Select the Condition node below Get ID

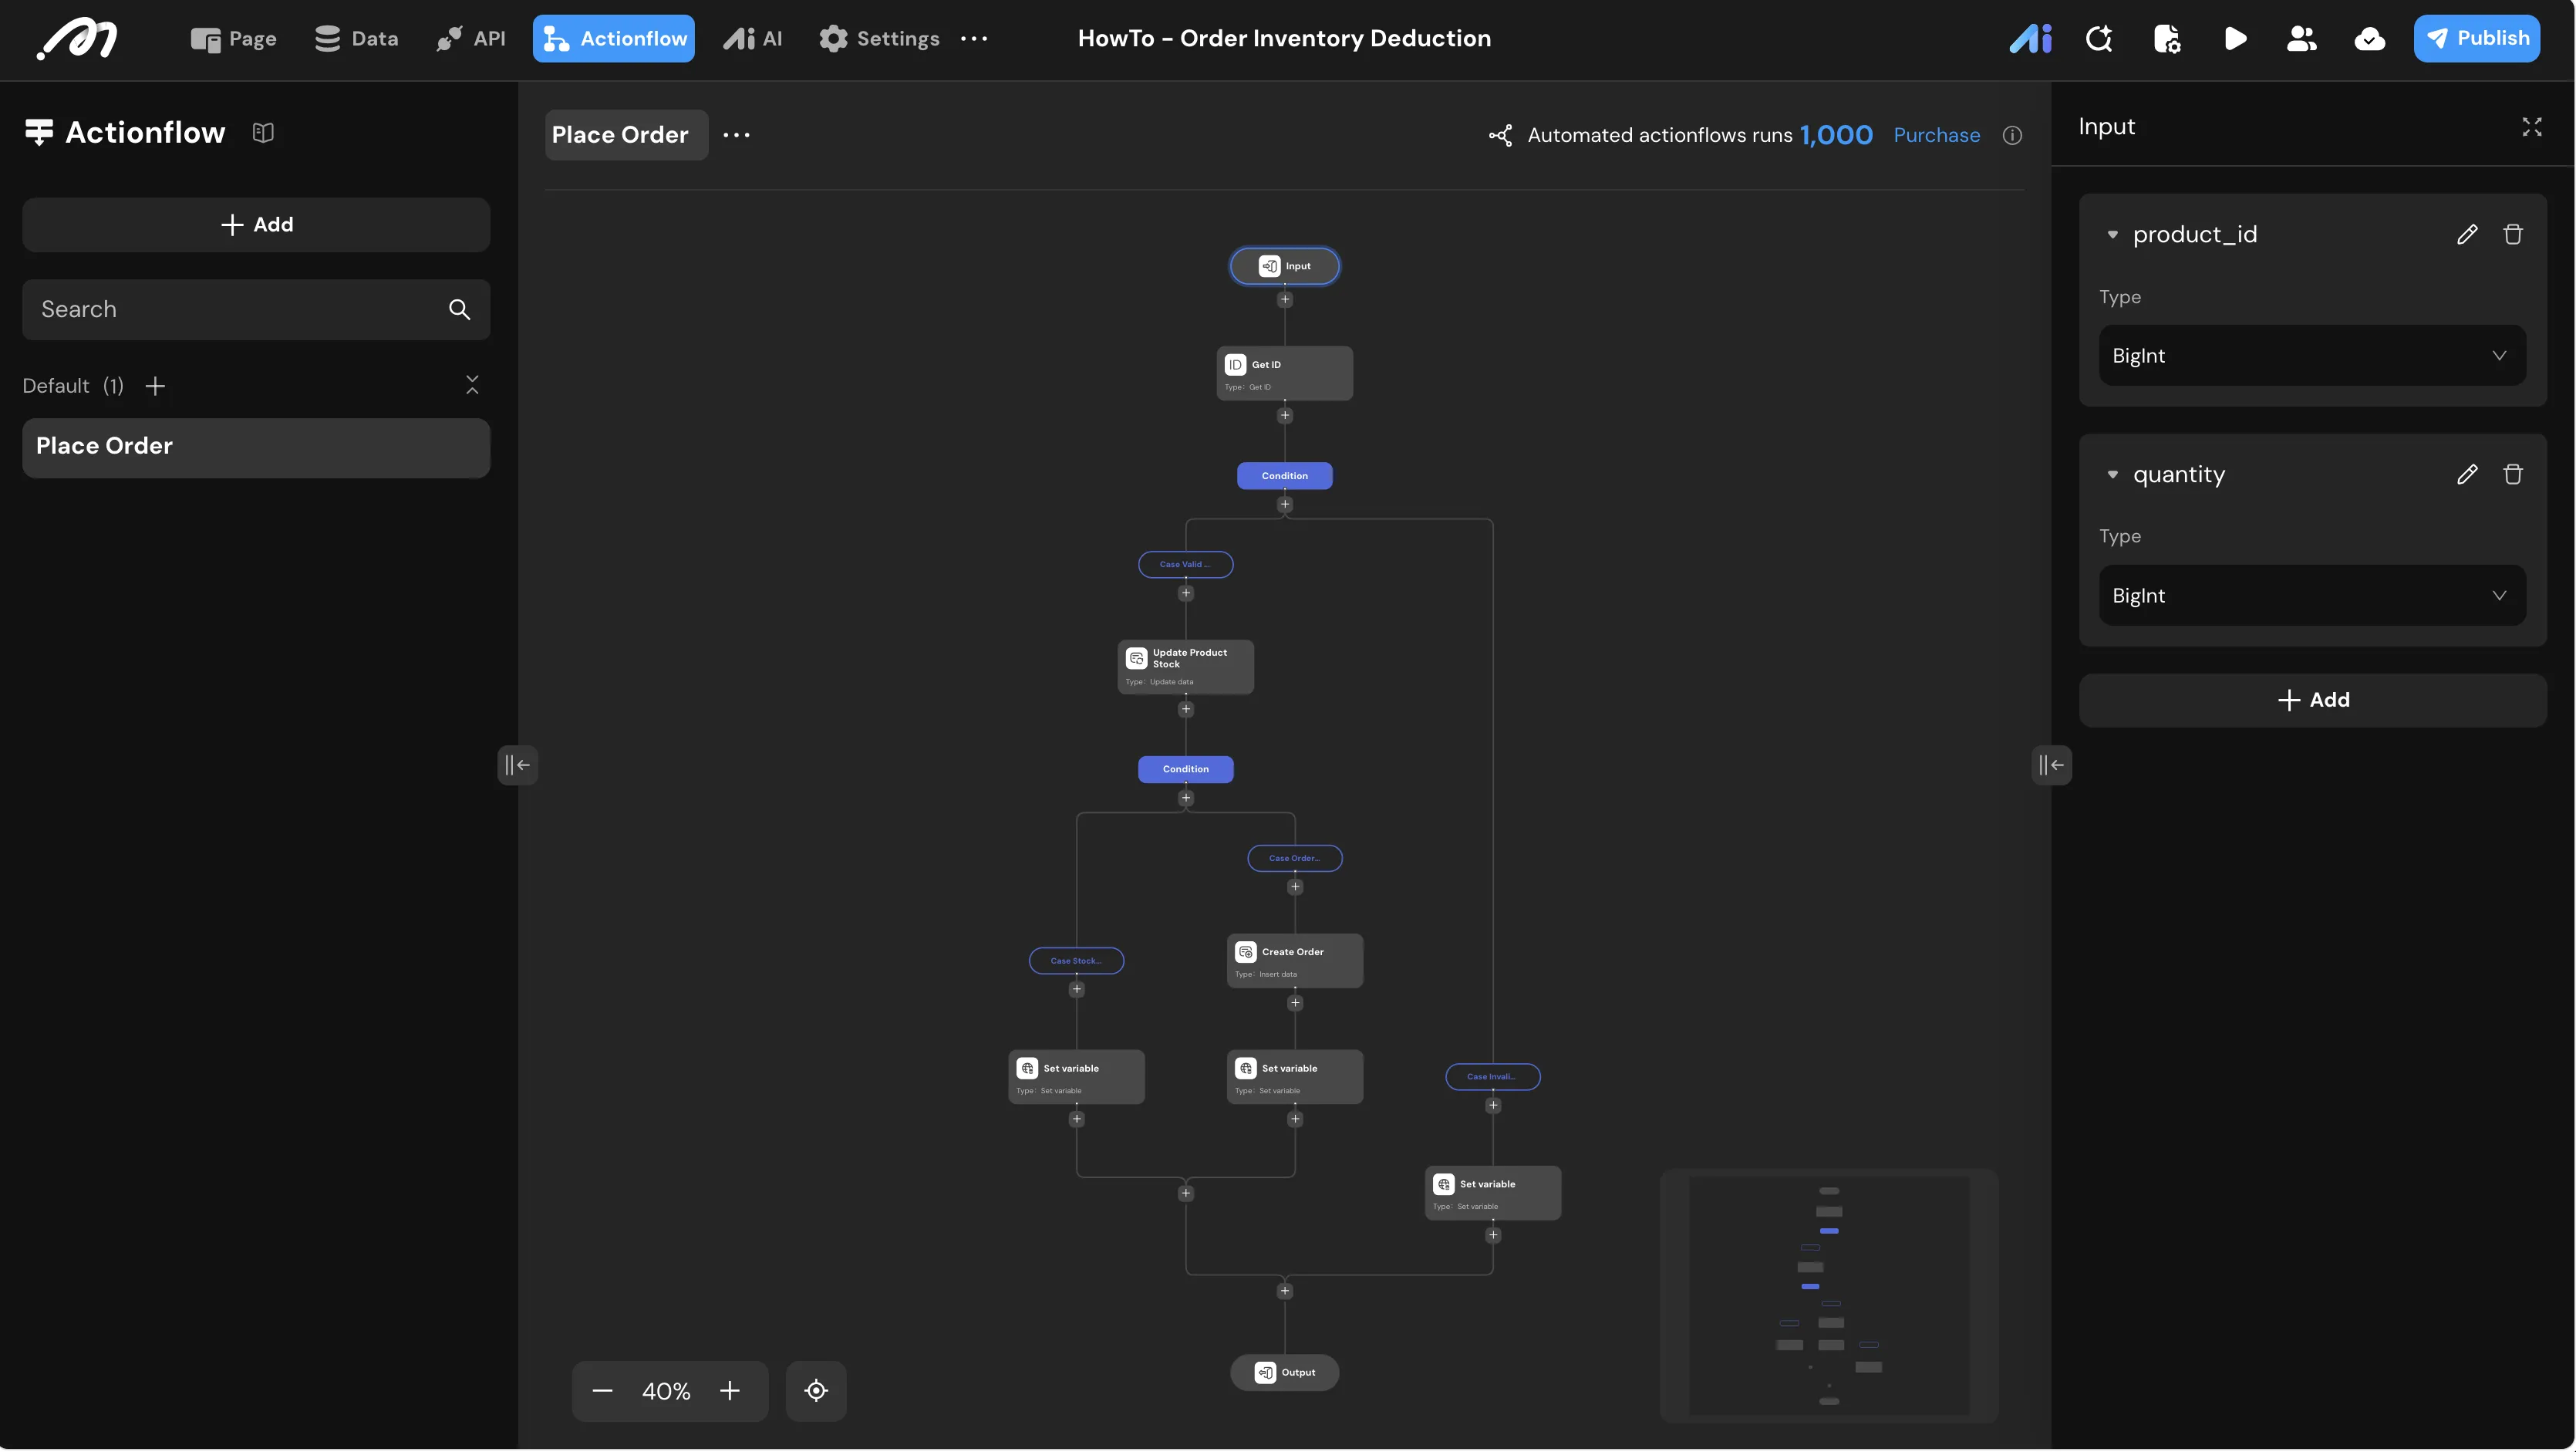point(1285,476)
